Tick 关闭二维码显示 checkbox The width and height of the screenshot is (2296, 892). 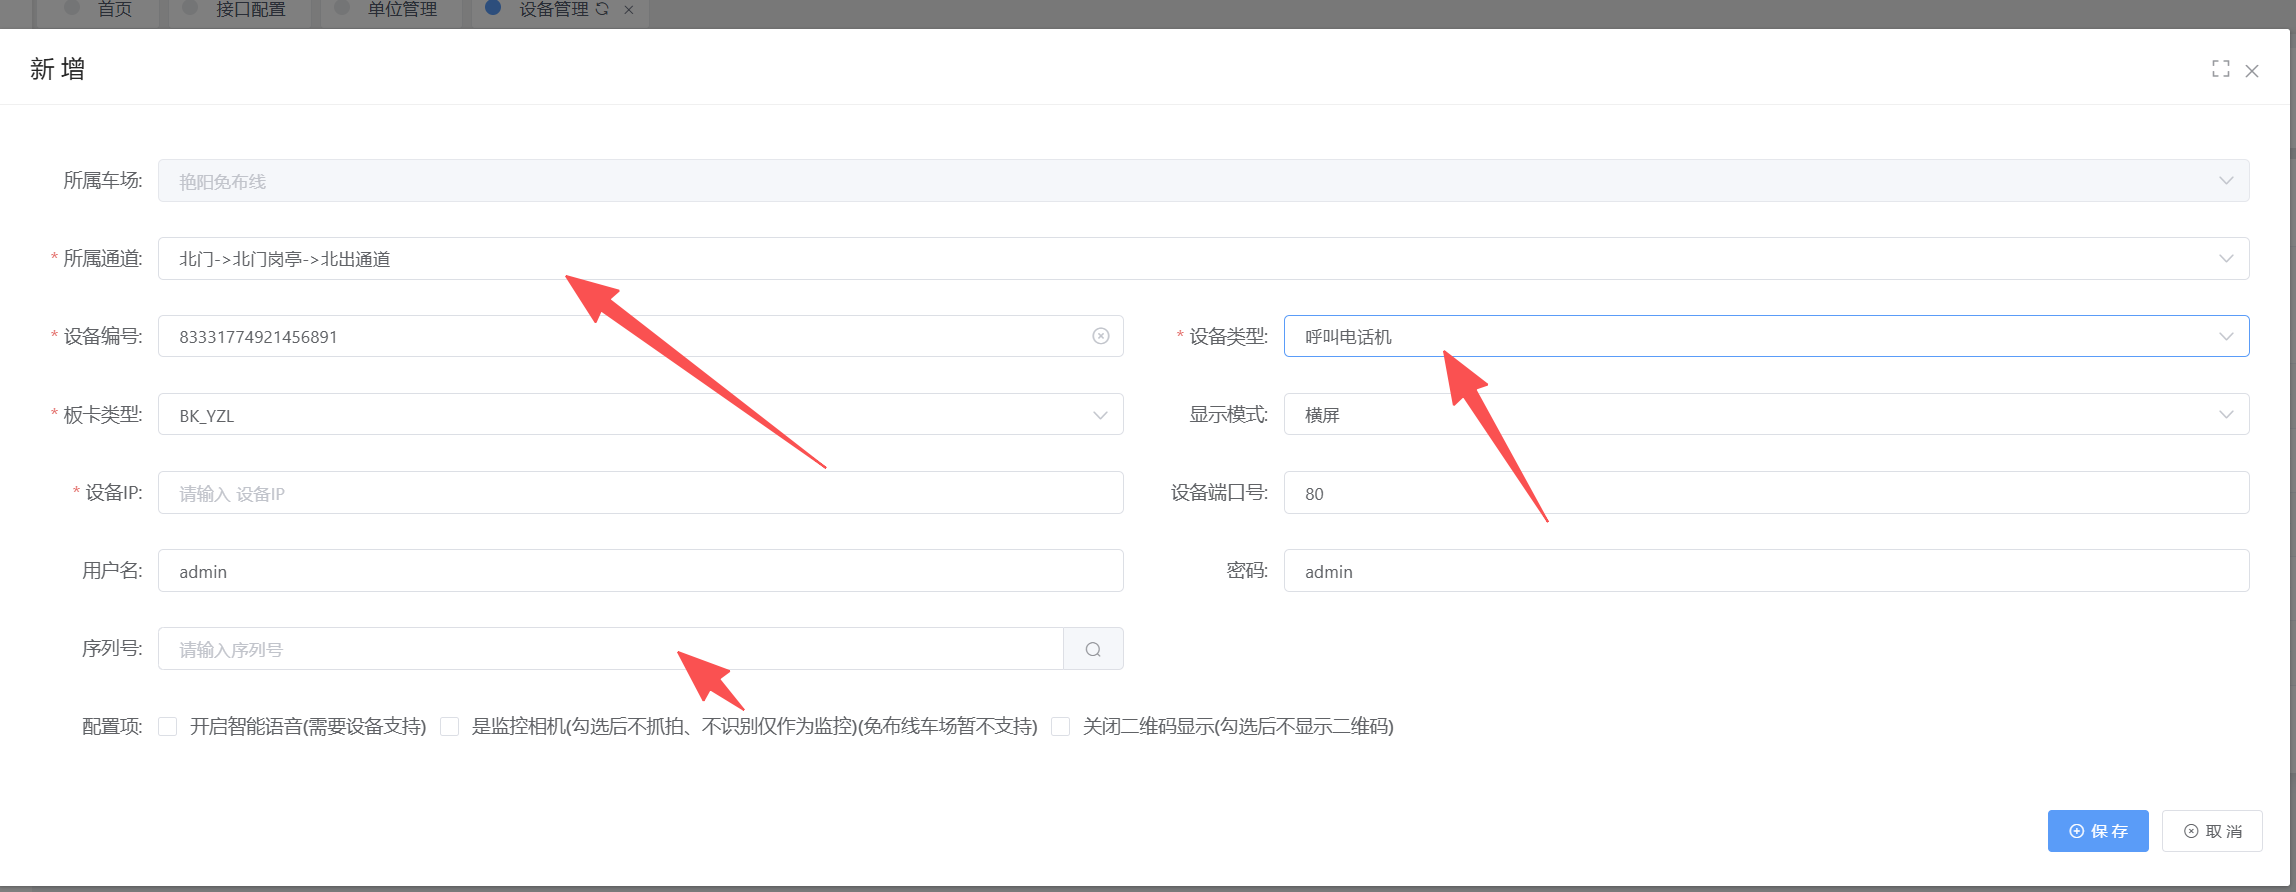(1061, 726)
